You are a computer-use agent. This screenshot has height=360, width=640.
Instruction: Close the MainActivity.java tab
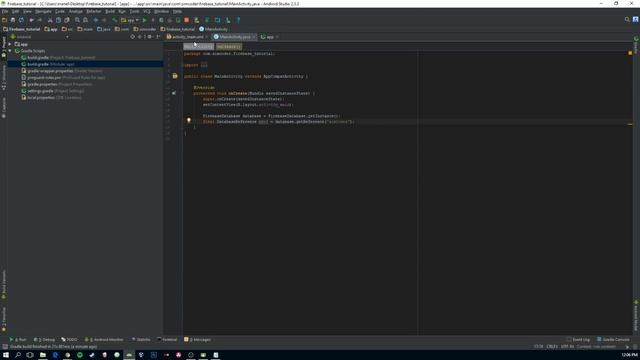(254, 37)
